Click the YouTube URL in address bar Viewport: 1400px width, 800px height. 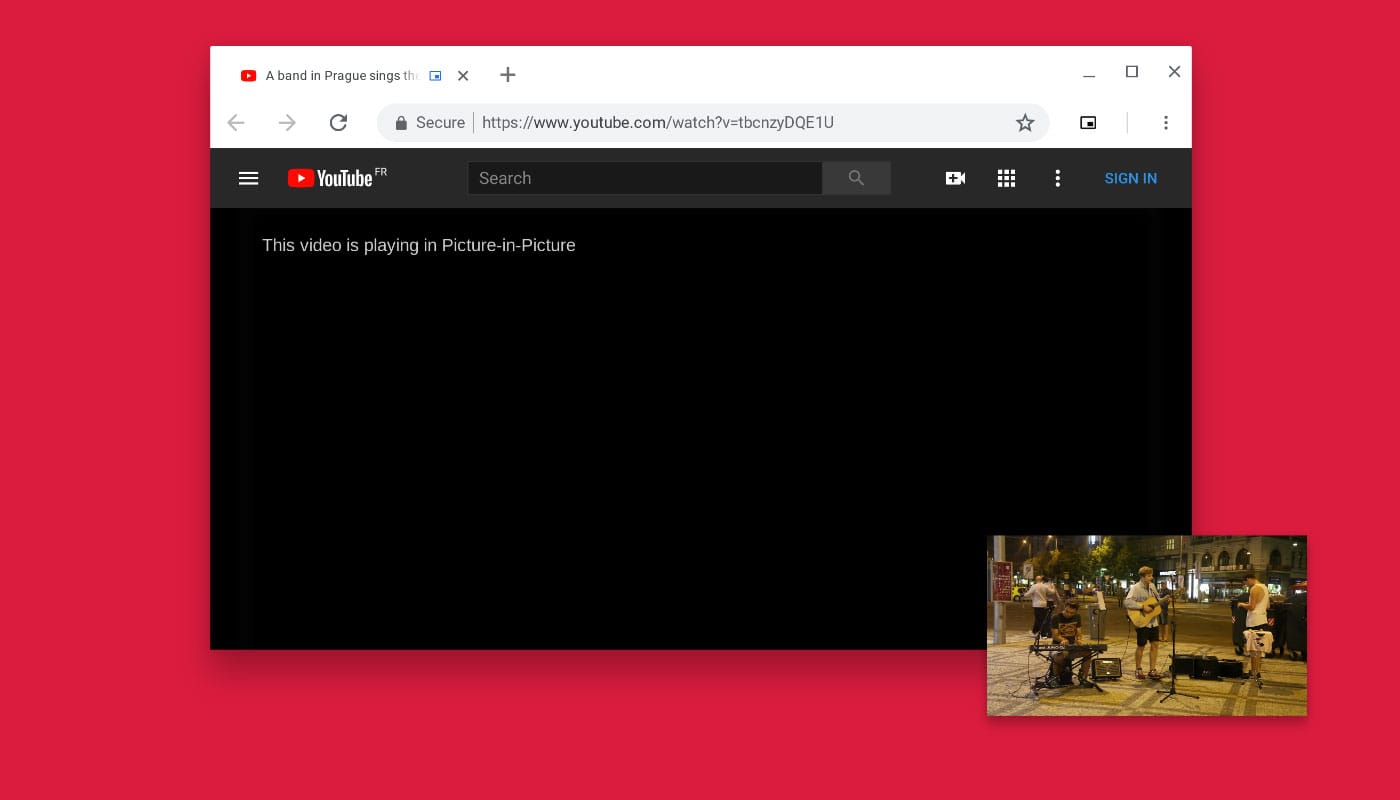[x=658, y=123]
